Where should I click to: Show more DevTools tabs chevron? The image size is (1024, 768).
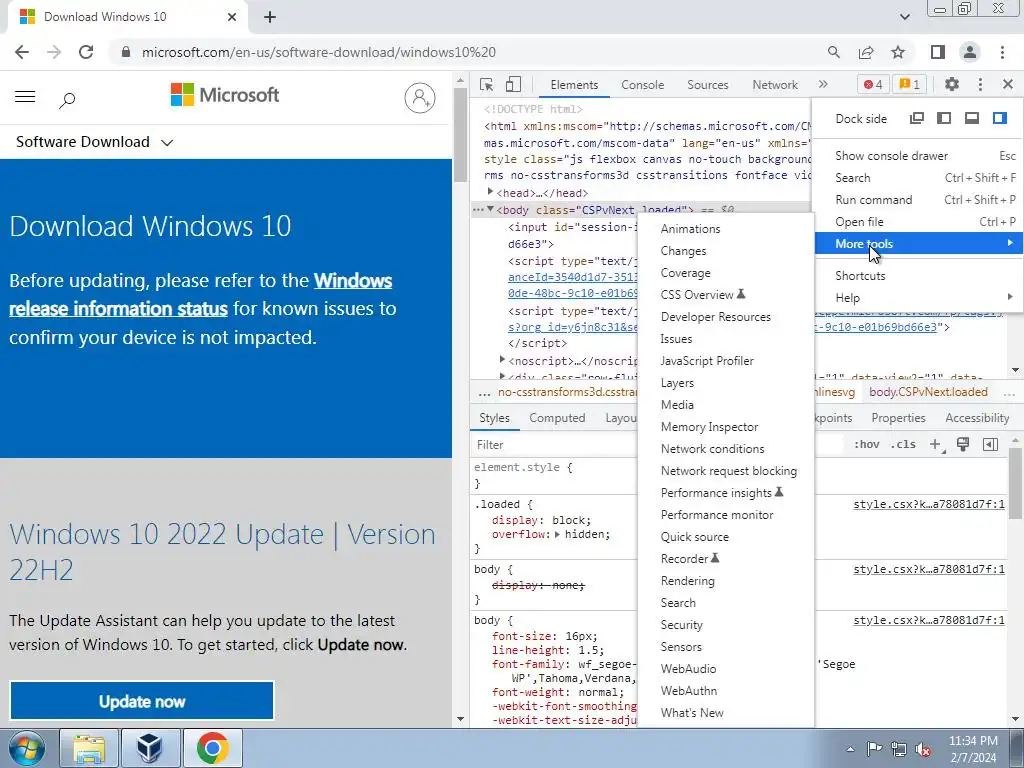point(823,84)
